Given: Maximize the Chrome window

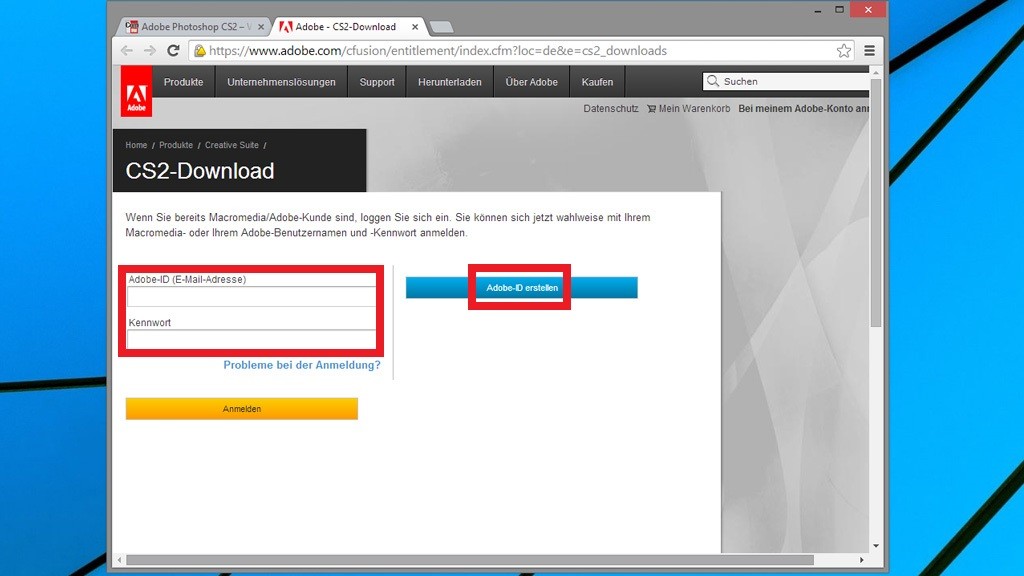Looking at the screenshot, I should click(840, 10).
